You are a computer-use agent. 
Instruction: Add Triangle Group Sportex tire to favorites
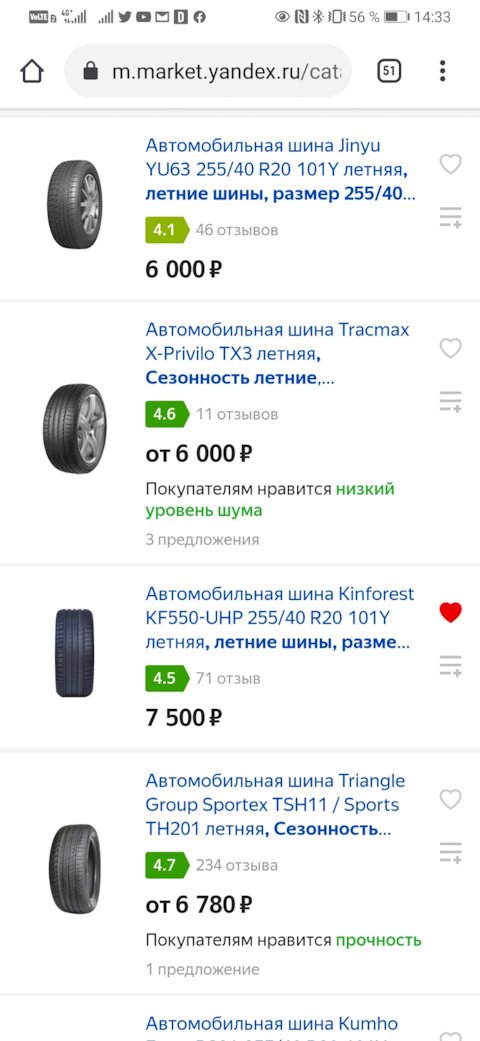coord(451,799)
